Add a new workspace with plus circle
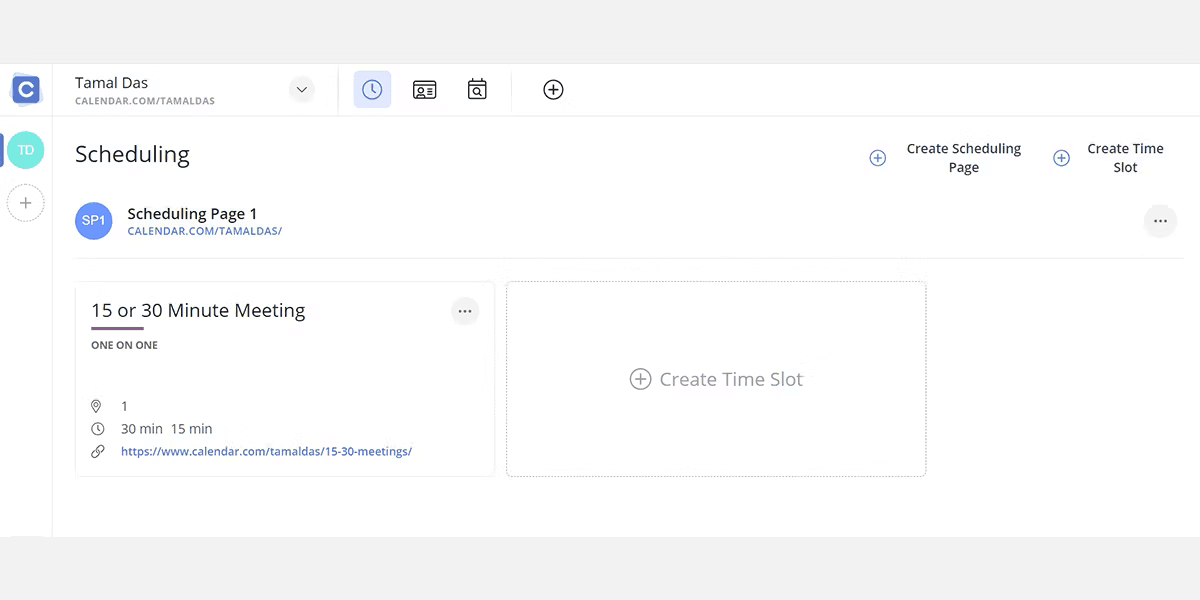The image size is (1200, 600). (26, 203)
